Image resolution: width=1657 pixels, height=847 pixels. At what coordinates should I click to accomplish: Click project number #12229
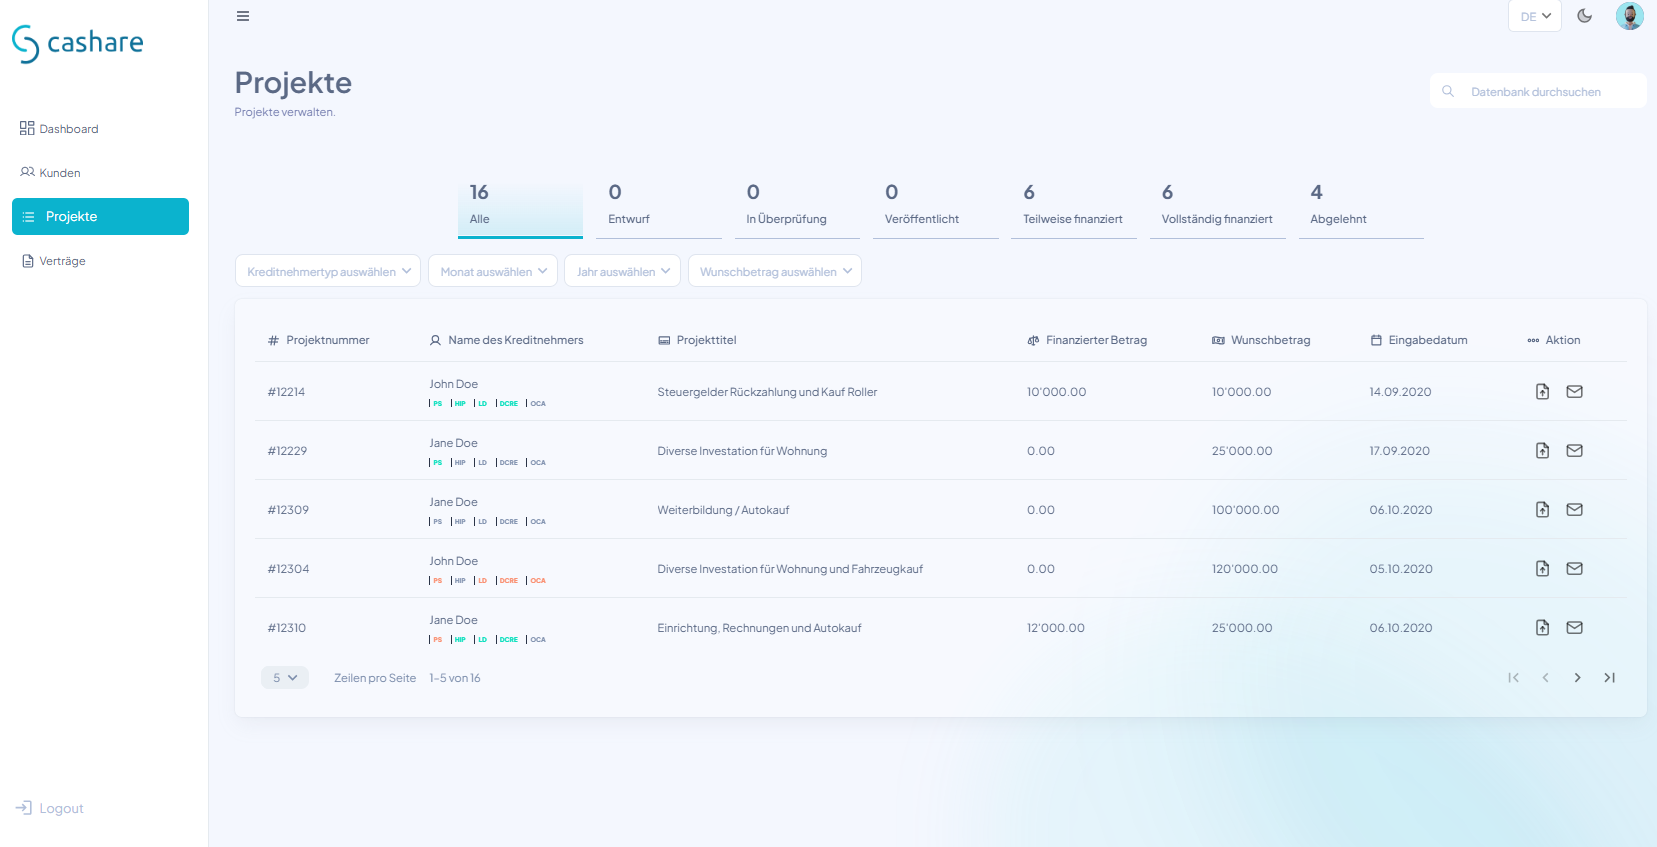click(x=287, y=451)
